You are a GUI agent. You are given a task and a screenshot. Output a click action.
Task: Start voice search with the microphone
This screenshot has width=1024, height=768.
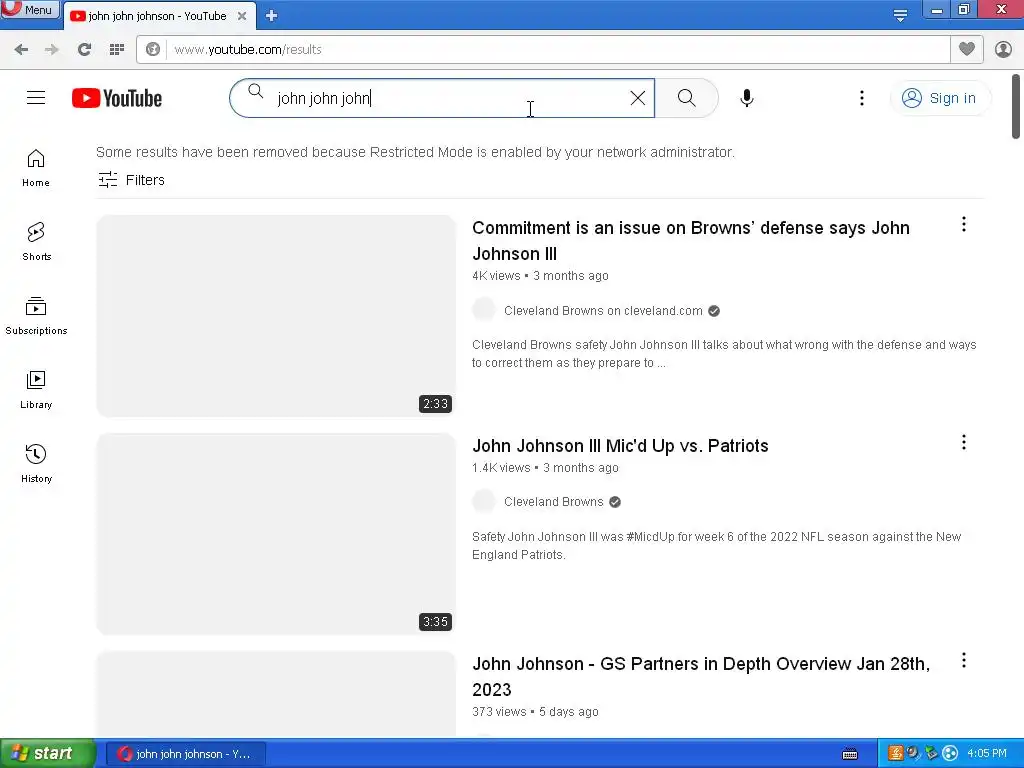pos(747,98)
